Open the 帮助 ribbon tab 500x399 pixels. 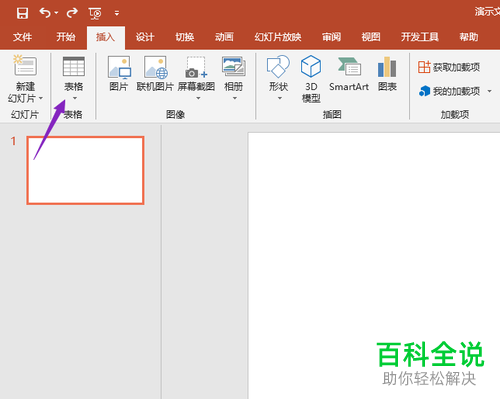pyautogui.click(x=469, y=37)
